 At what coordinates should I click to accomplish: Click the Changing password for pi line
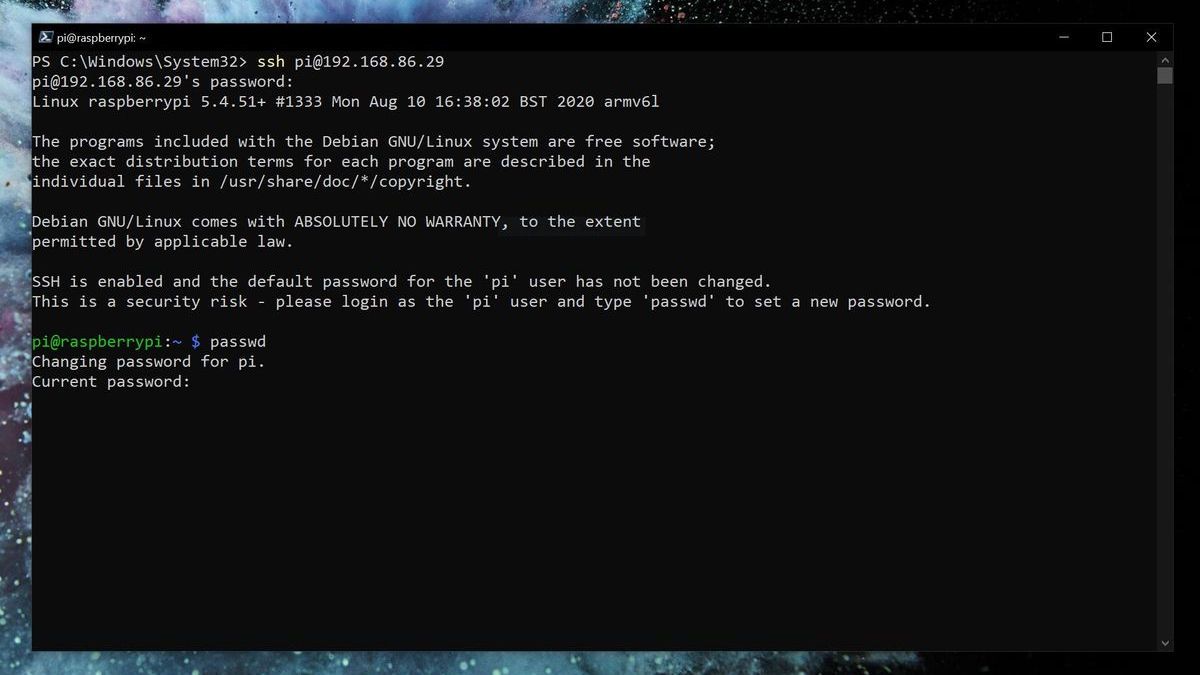tap(148, 361)
